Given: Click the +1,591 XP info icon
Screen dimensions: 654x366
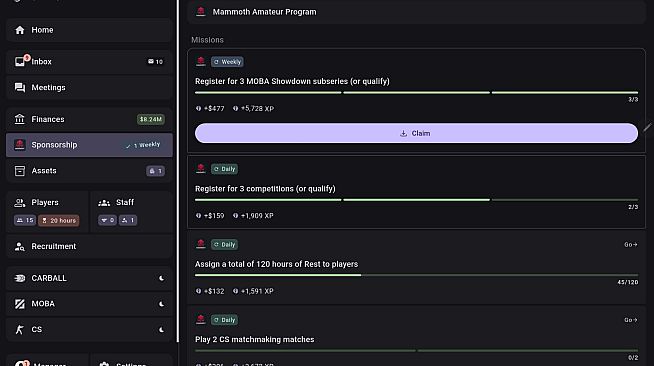Looking at the screenshot, I should (x=236, y=291).
